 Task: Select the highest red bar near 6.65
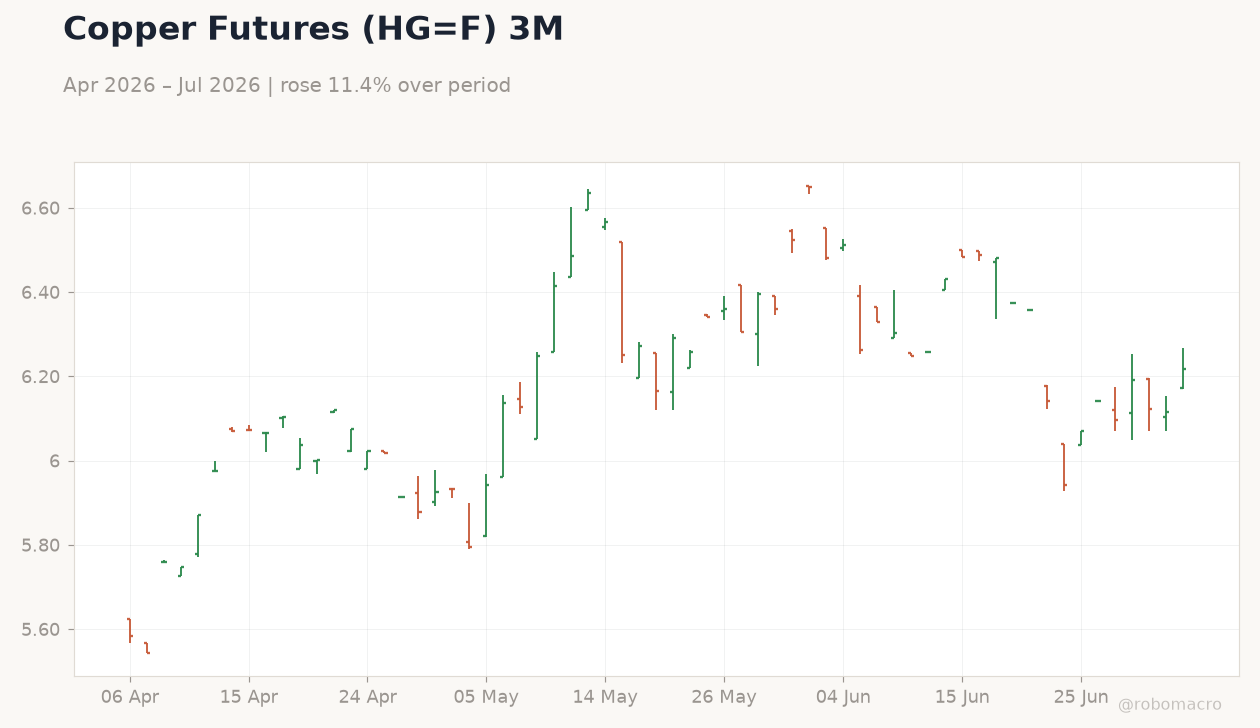click(809, 188)
